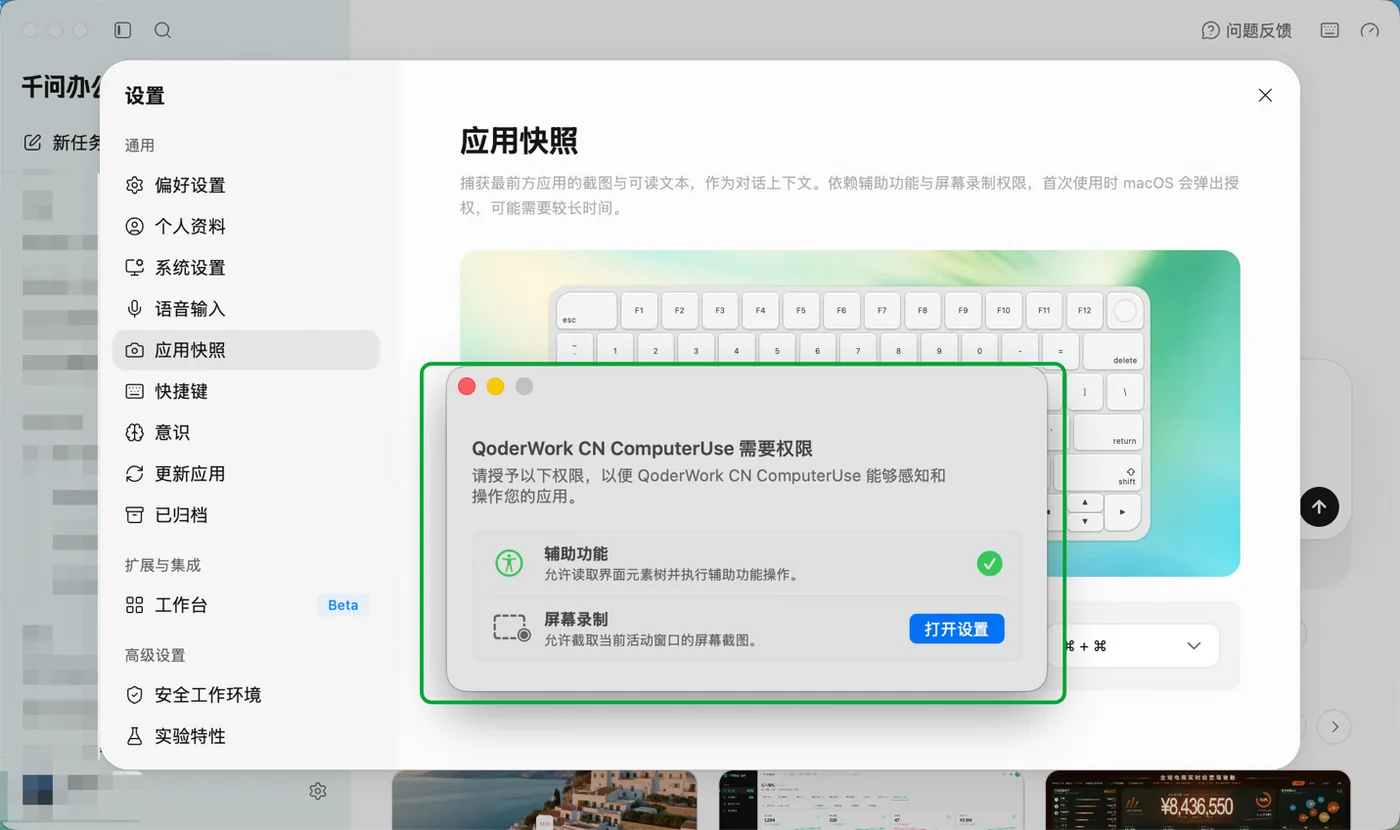The height and width of the screenshot is (830, 1400).
Task: Click the 设置 panel title
Action: 145,96
